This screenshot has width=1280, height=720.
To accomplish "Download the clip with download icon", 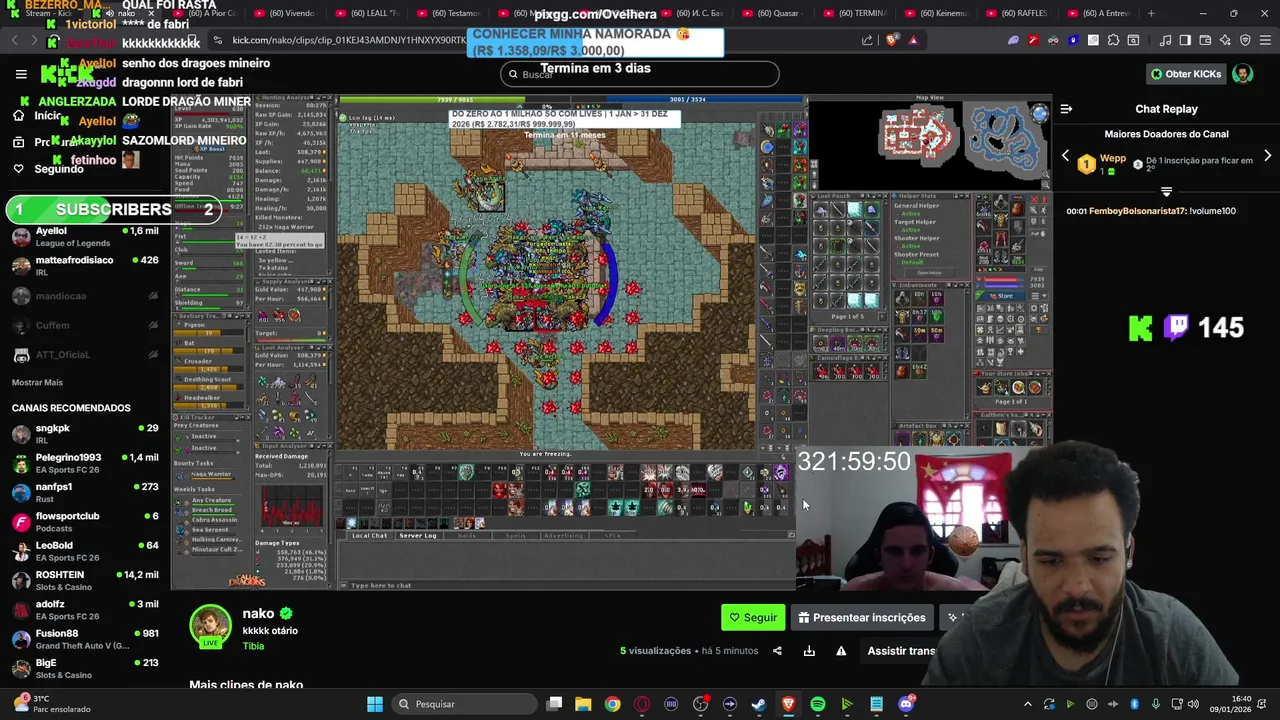I will click(809, 651).
